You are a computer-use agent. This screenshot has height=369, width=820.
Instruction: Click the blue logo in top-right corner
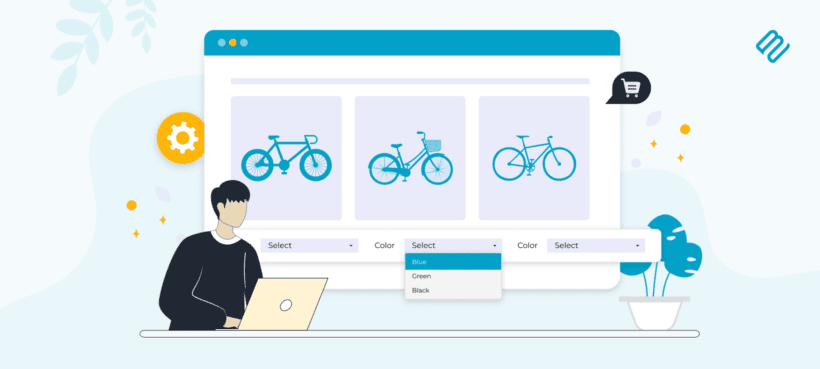pos(772,46)
